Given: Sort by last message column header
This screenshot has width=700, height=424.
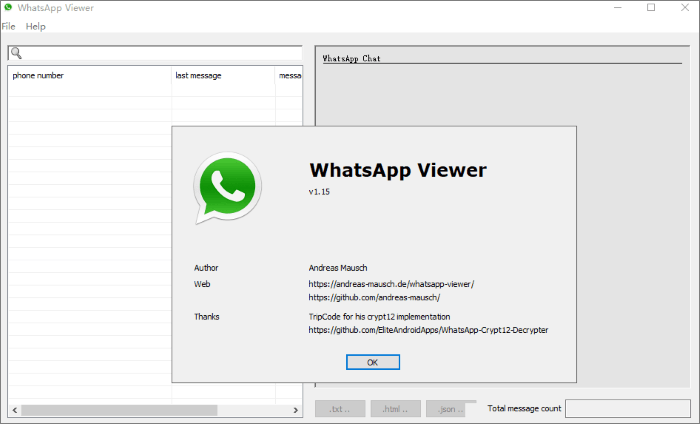Looking at the screenshot, I should pyautogui.click(x=223, y=75).
